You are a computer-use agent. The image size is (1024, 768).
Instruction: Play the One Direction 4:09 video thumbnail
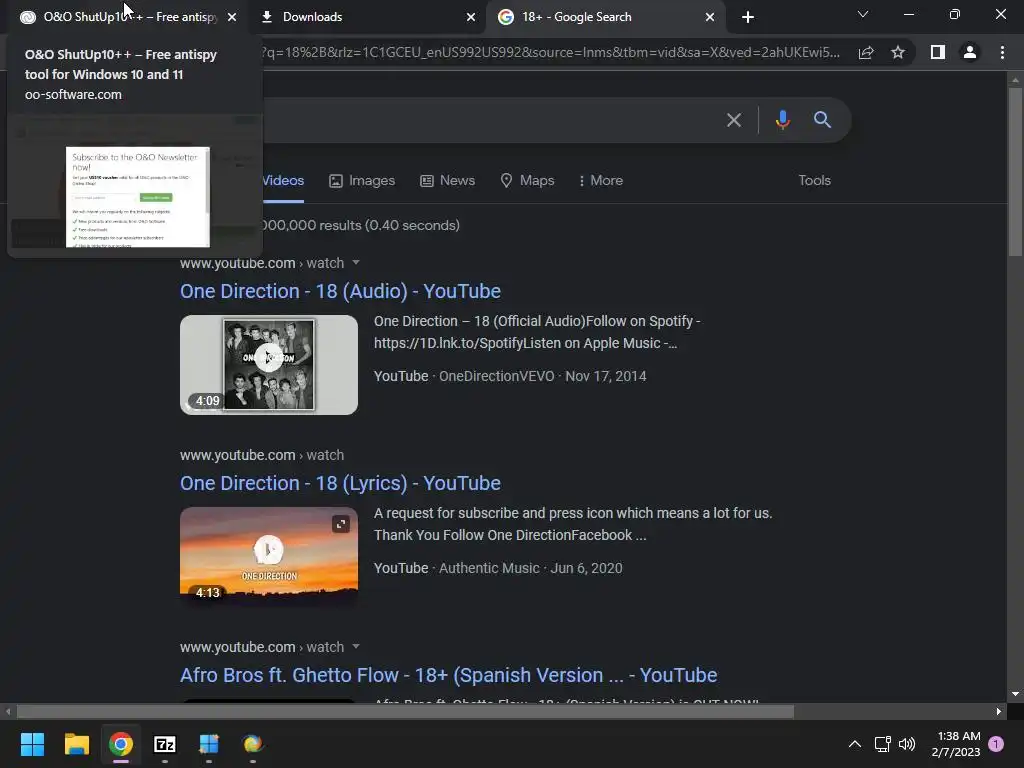(x=269, y=364)
